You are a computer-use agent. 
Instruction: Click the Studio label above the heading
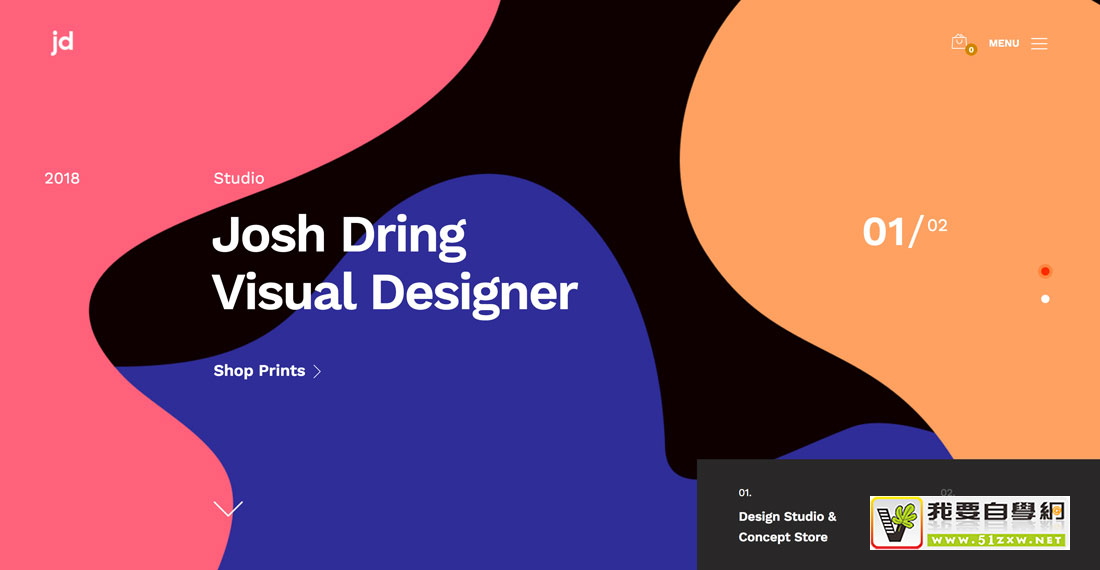point(239,179)
